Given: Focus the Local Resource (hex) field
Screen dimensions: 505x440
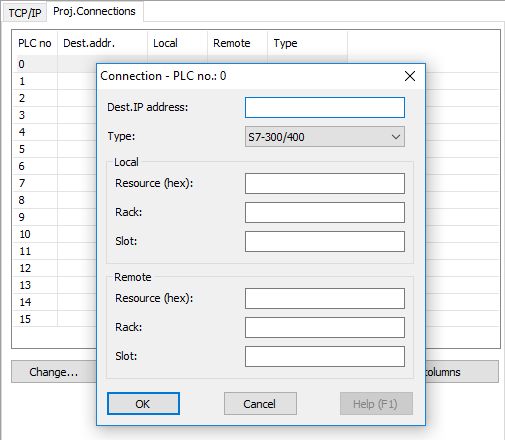Looking at the screenshot, I should (325, 183).
